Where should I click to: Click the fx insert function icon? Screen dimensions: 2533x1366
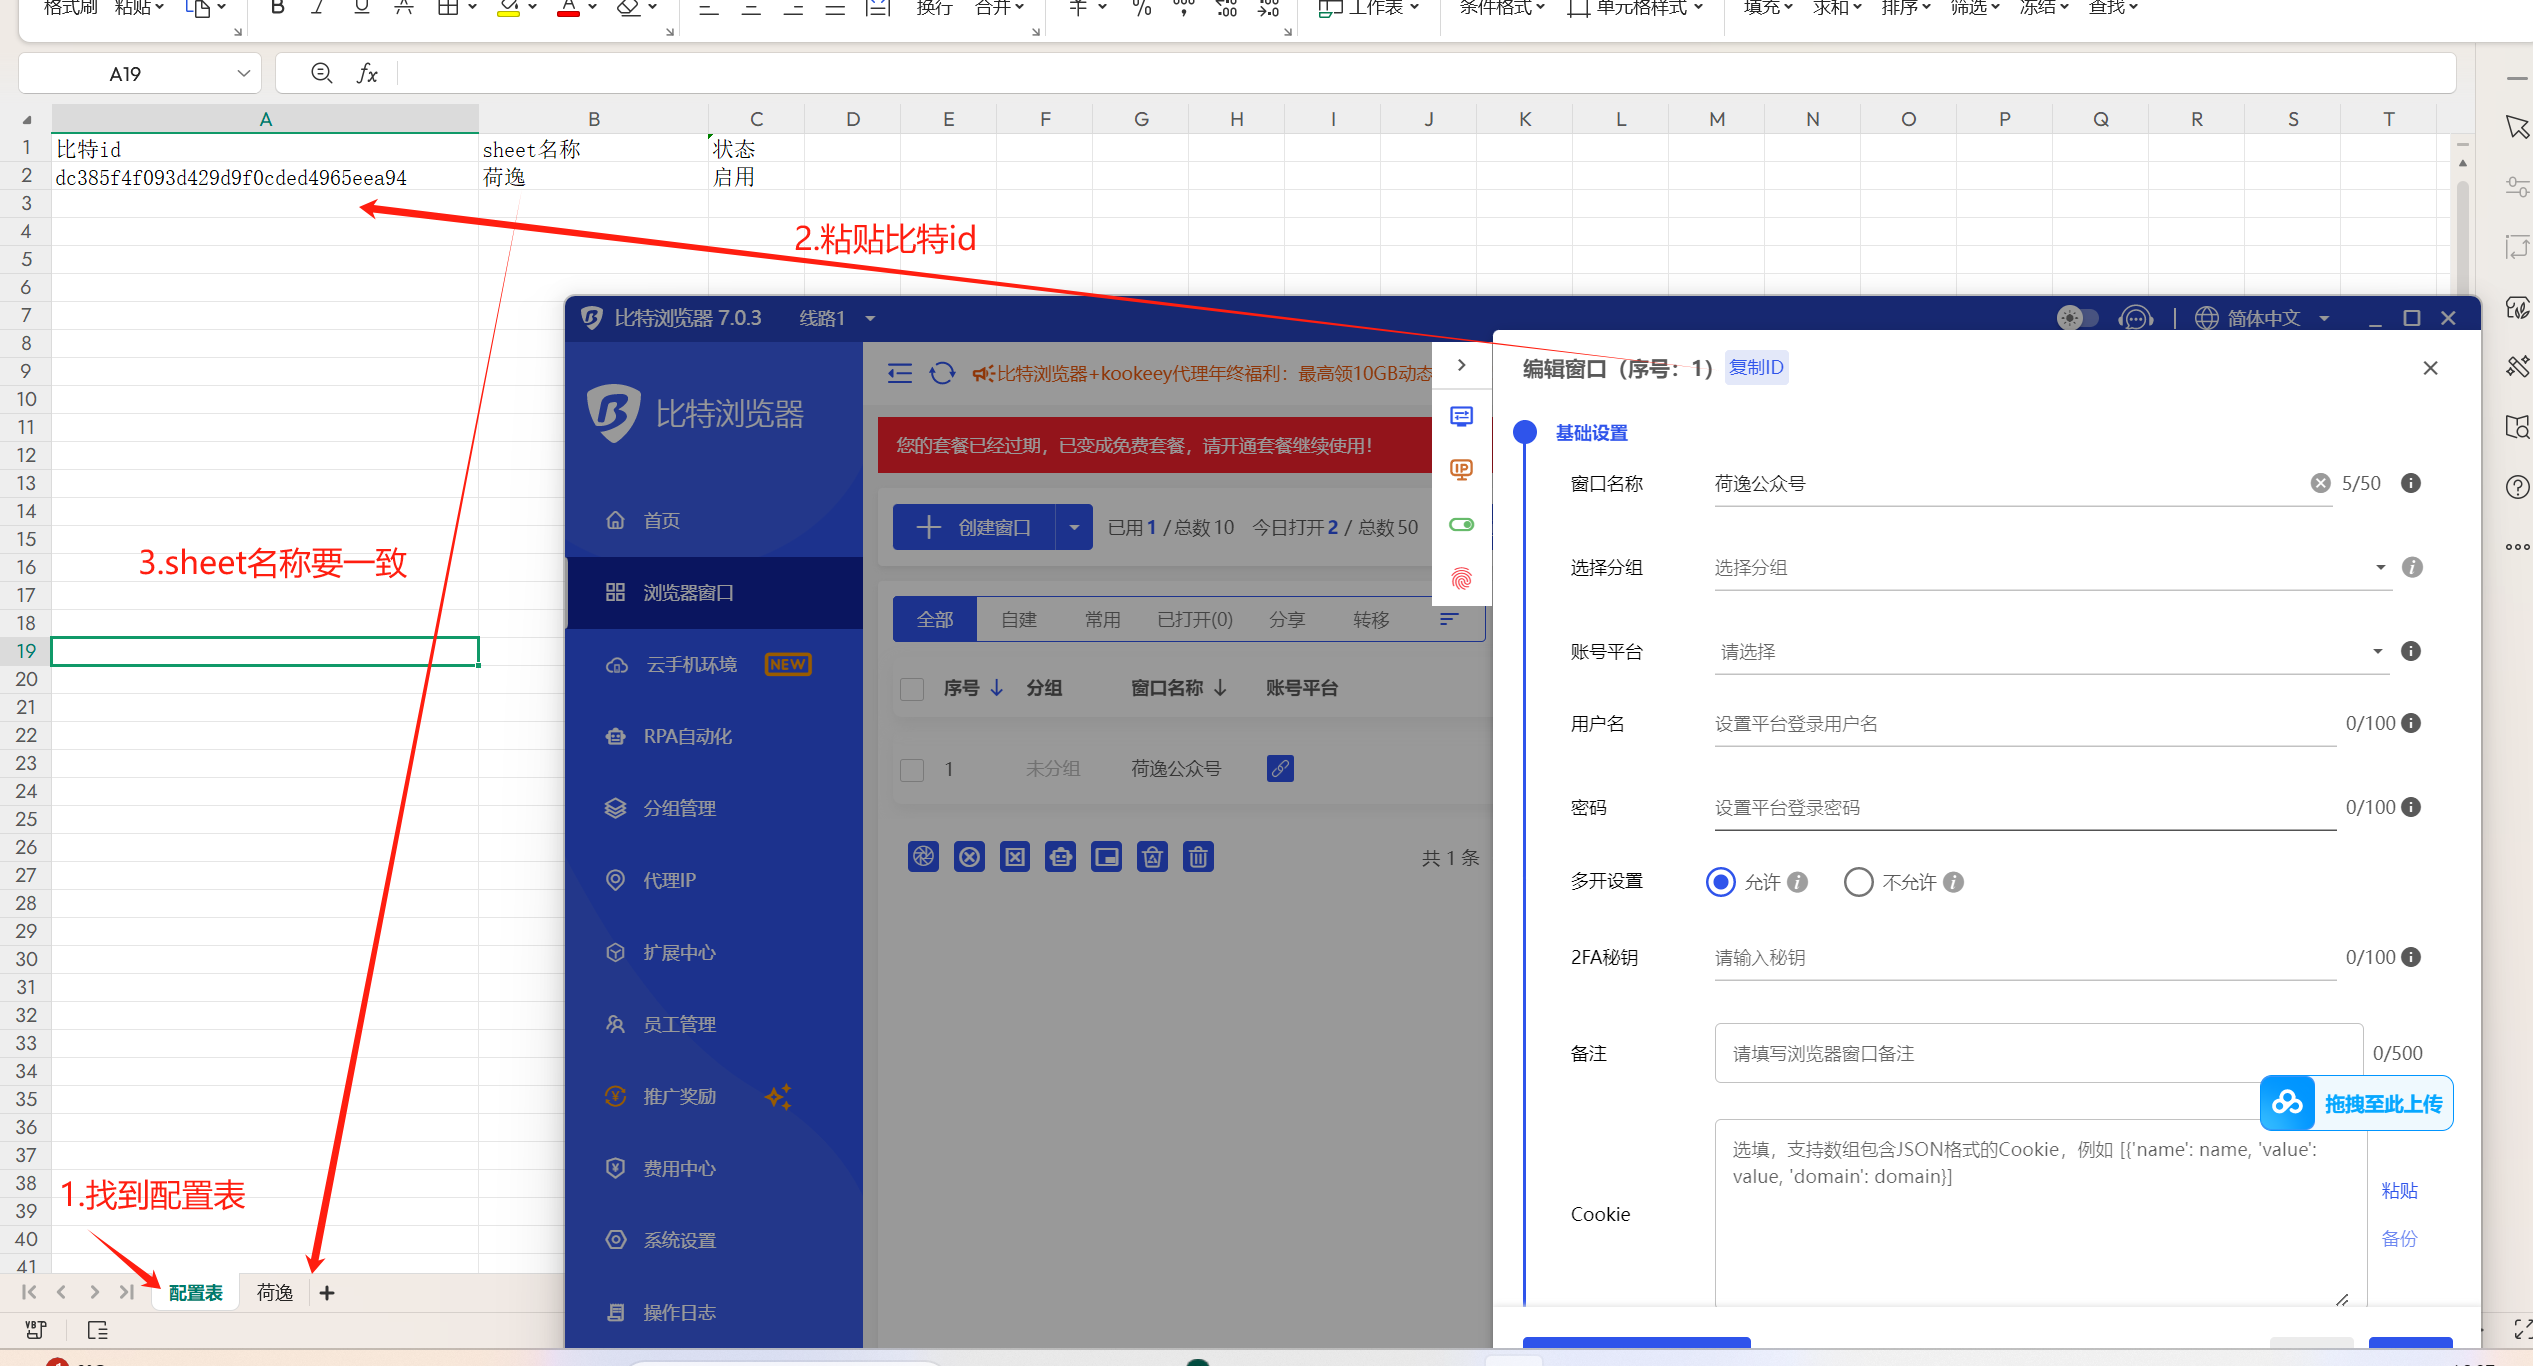coord(368,73)
